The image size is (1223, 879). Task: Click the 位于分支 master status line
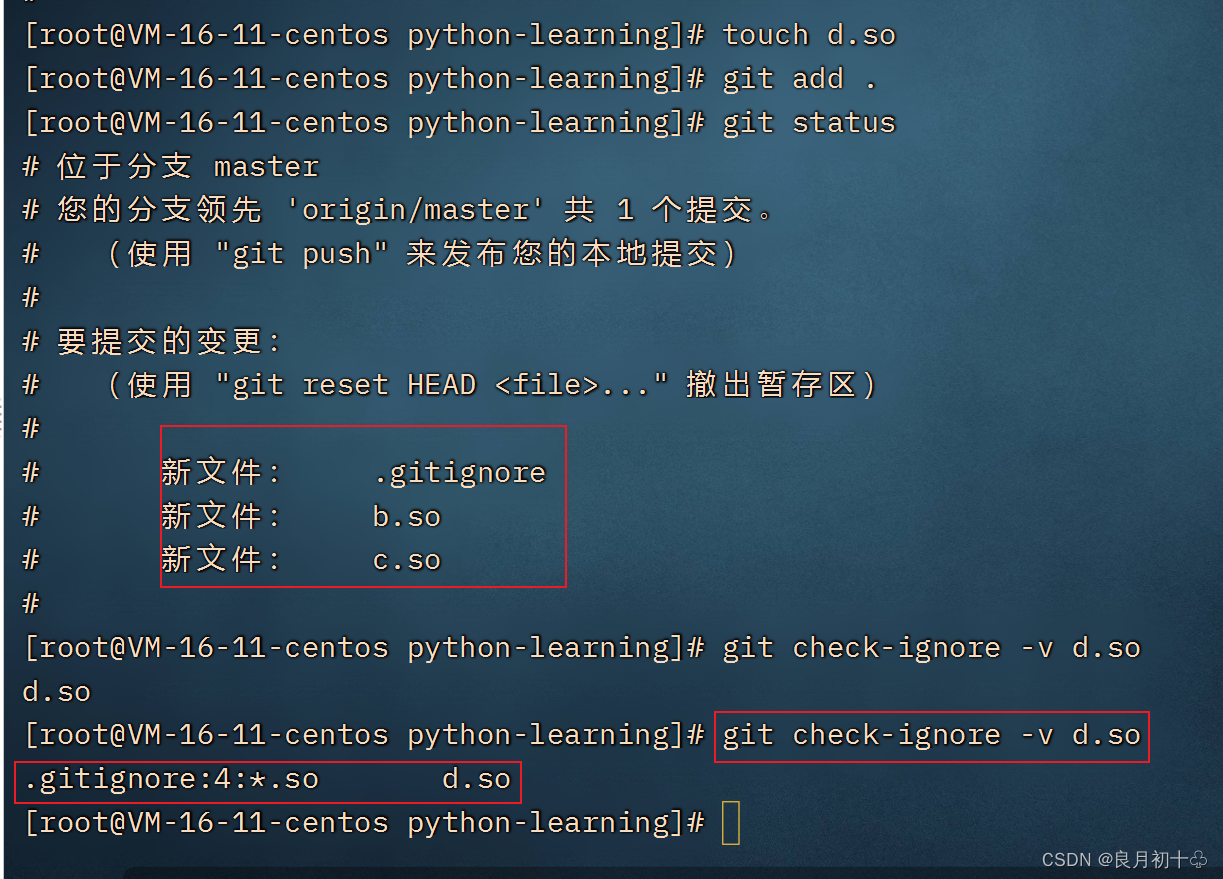pos(170,166)
